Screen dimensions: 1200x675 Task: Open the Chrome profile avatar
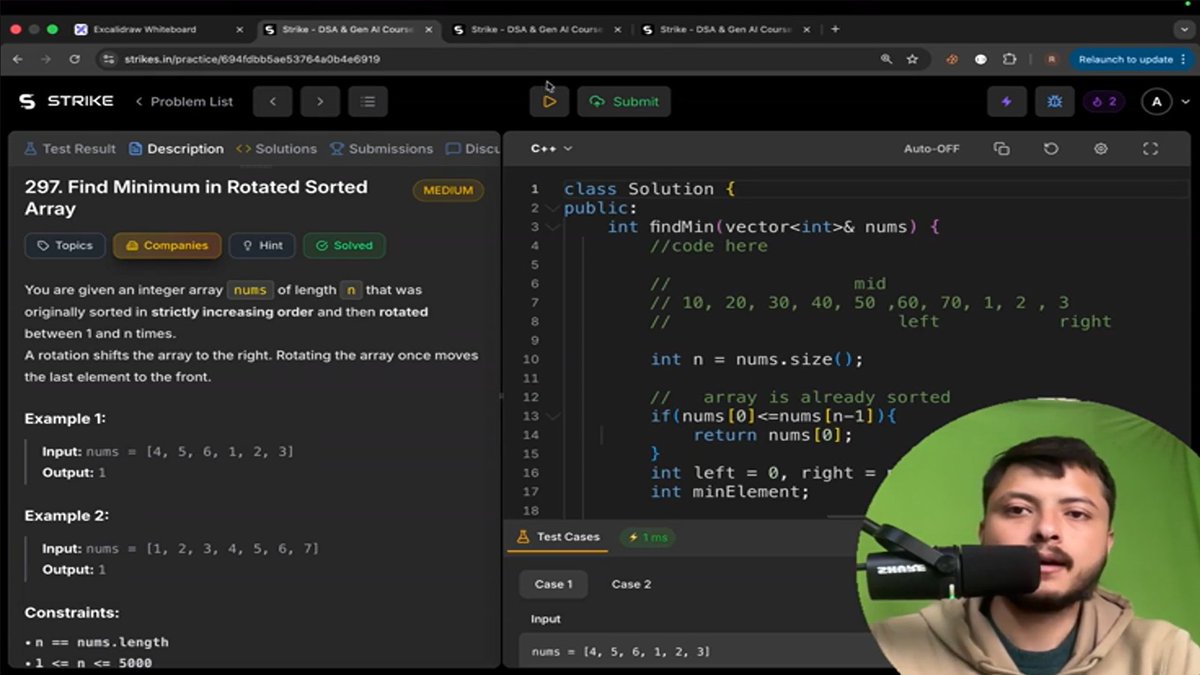click(1051, 59)
